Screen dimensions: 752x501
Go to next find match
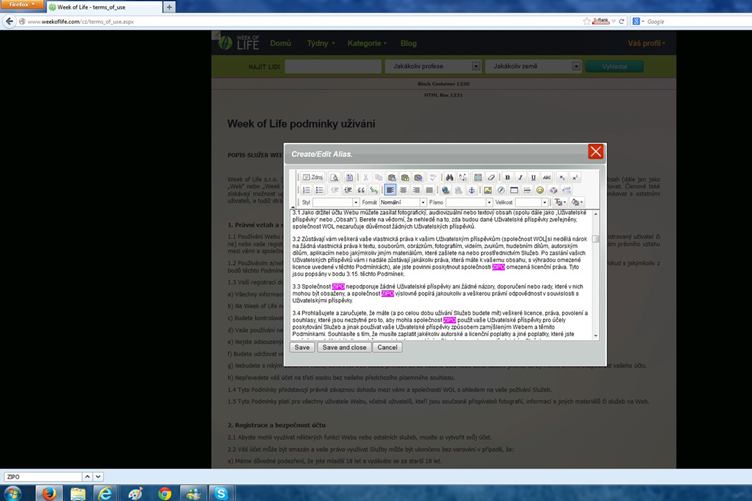coord(98,477)
